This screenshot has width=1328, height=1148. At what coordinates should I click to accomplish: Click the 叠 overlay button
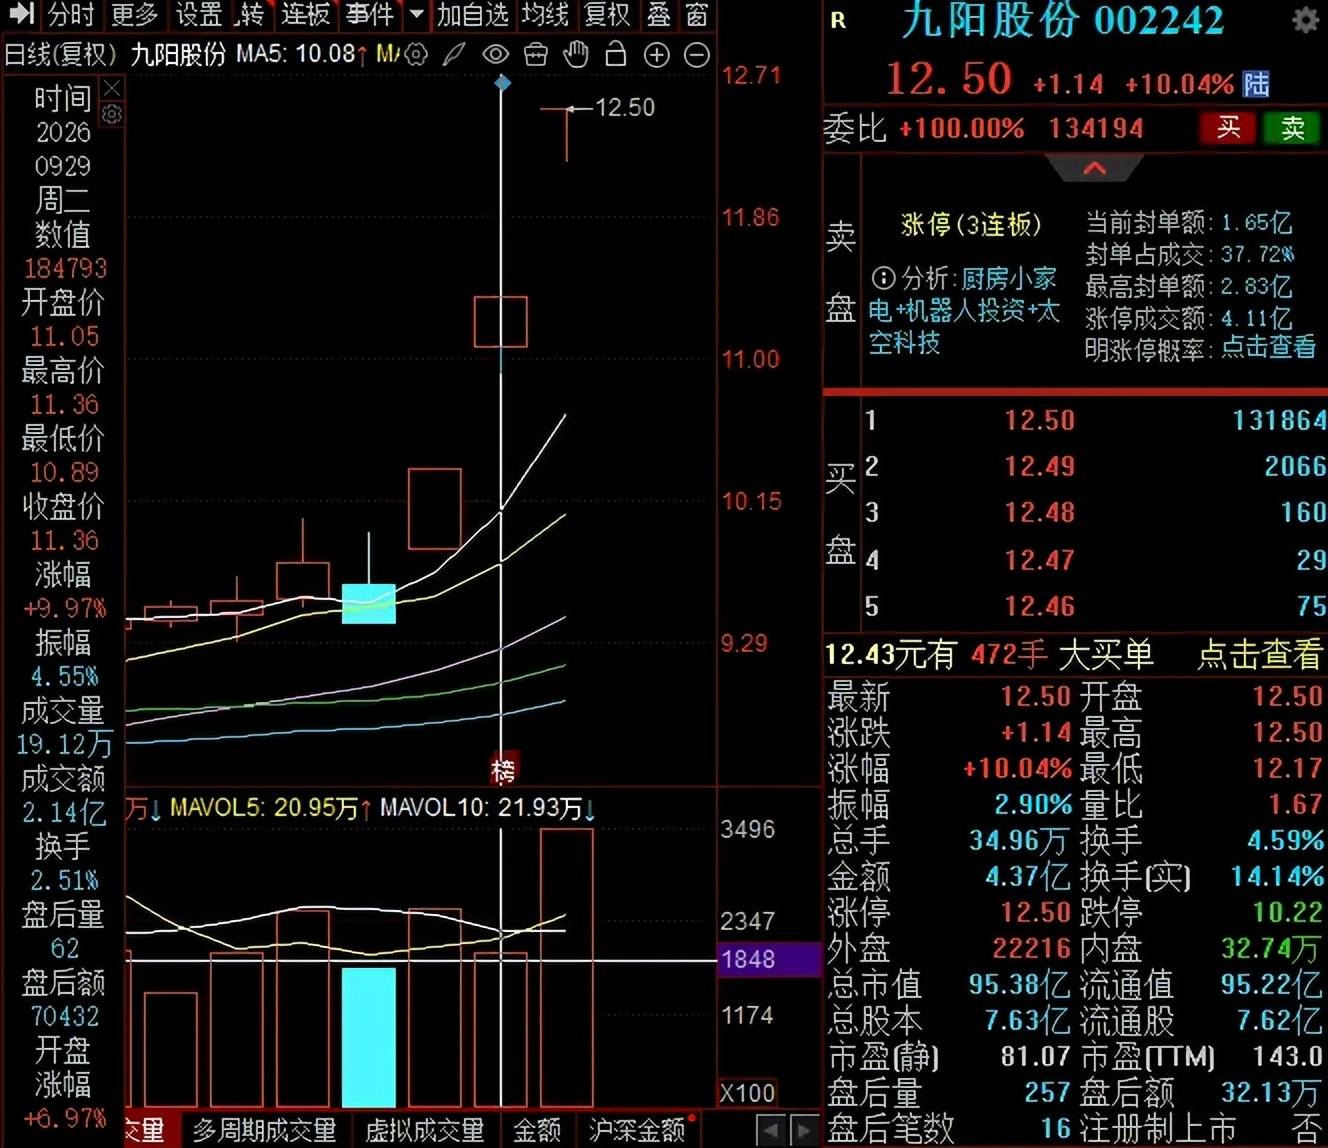(x=659, y=15)
